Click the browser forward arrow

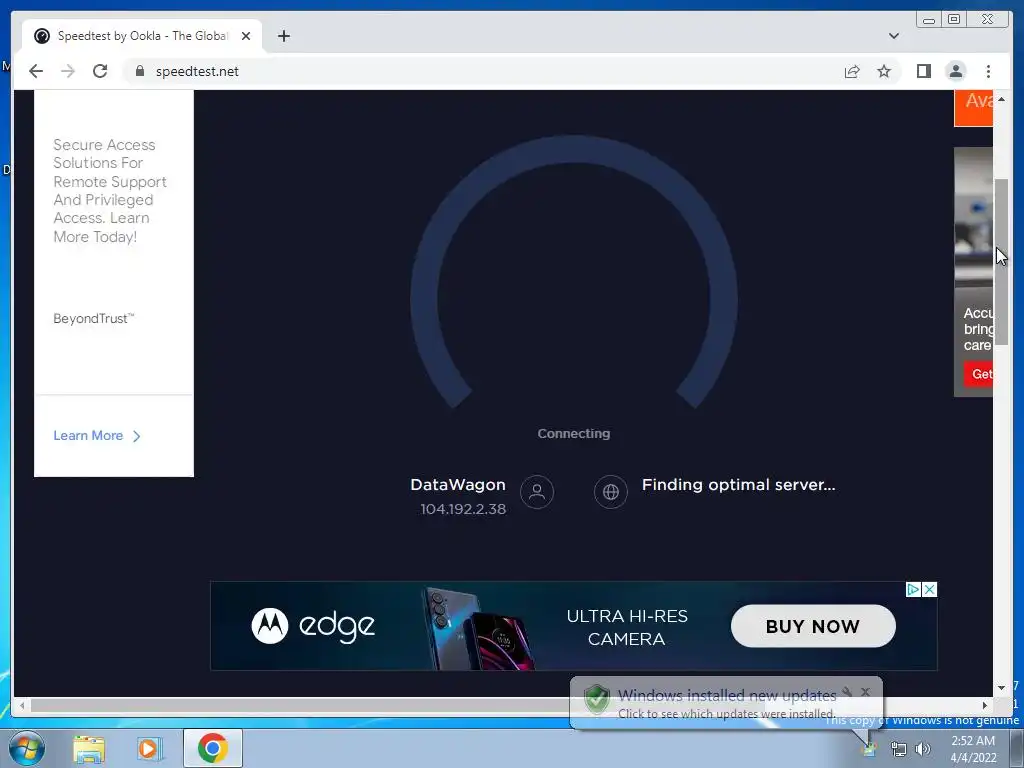click(x=68, y=71)
